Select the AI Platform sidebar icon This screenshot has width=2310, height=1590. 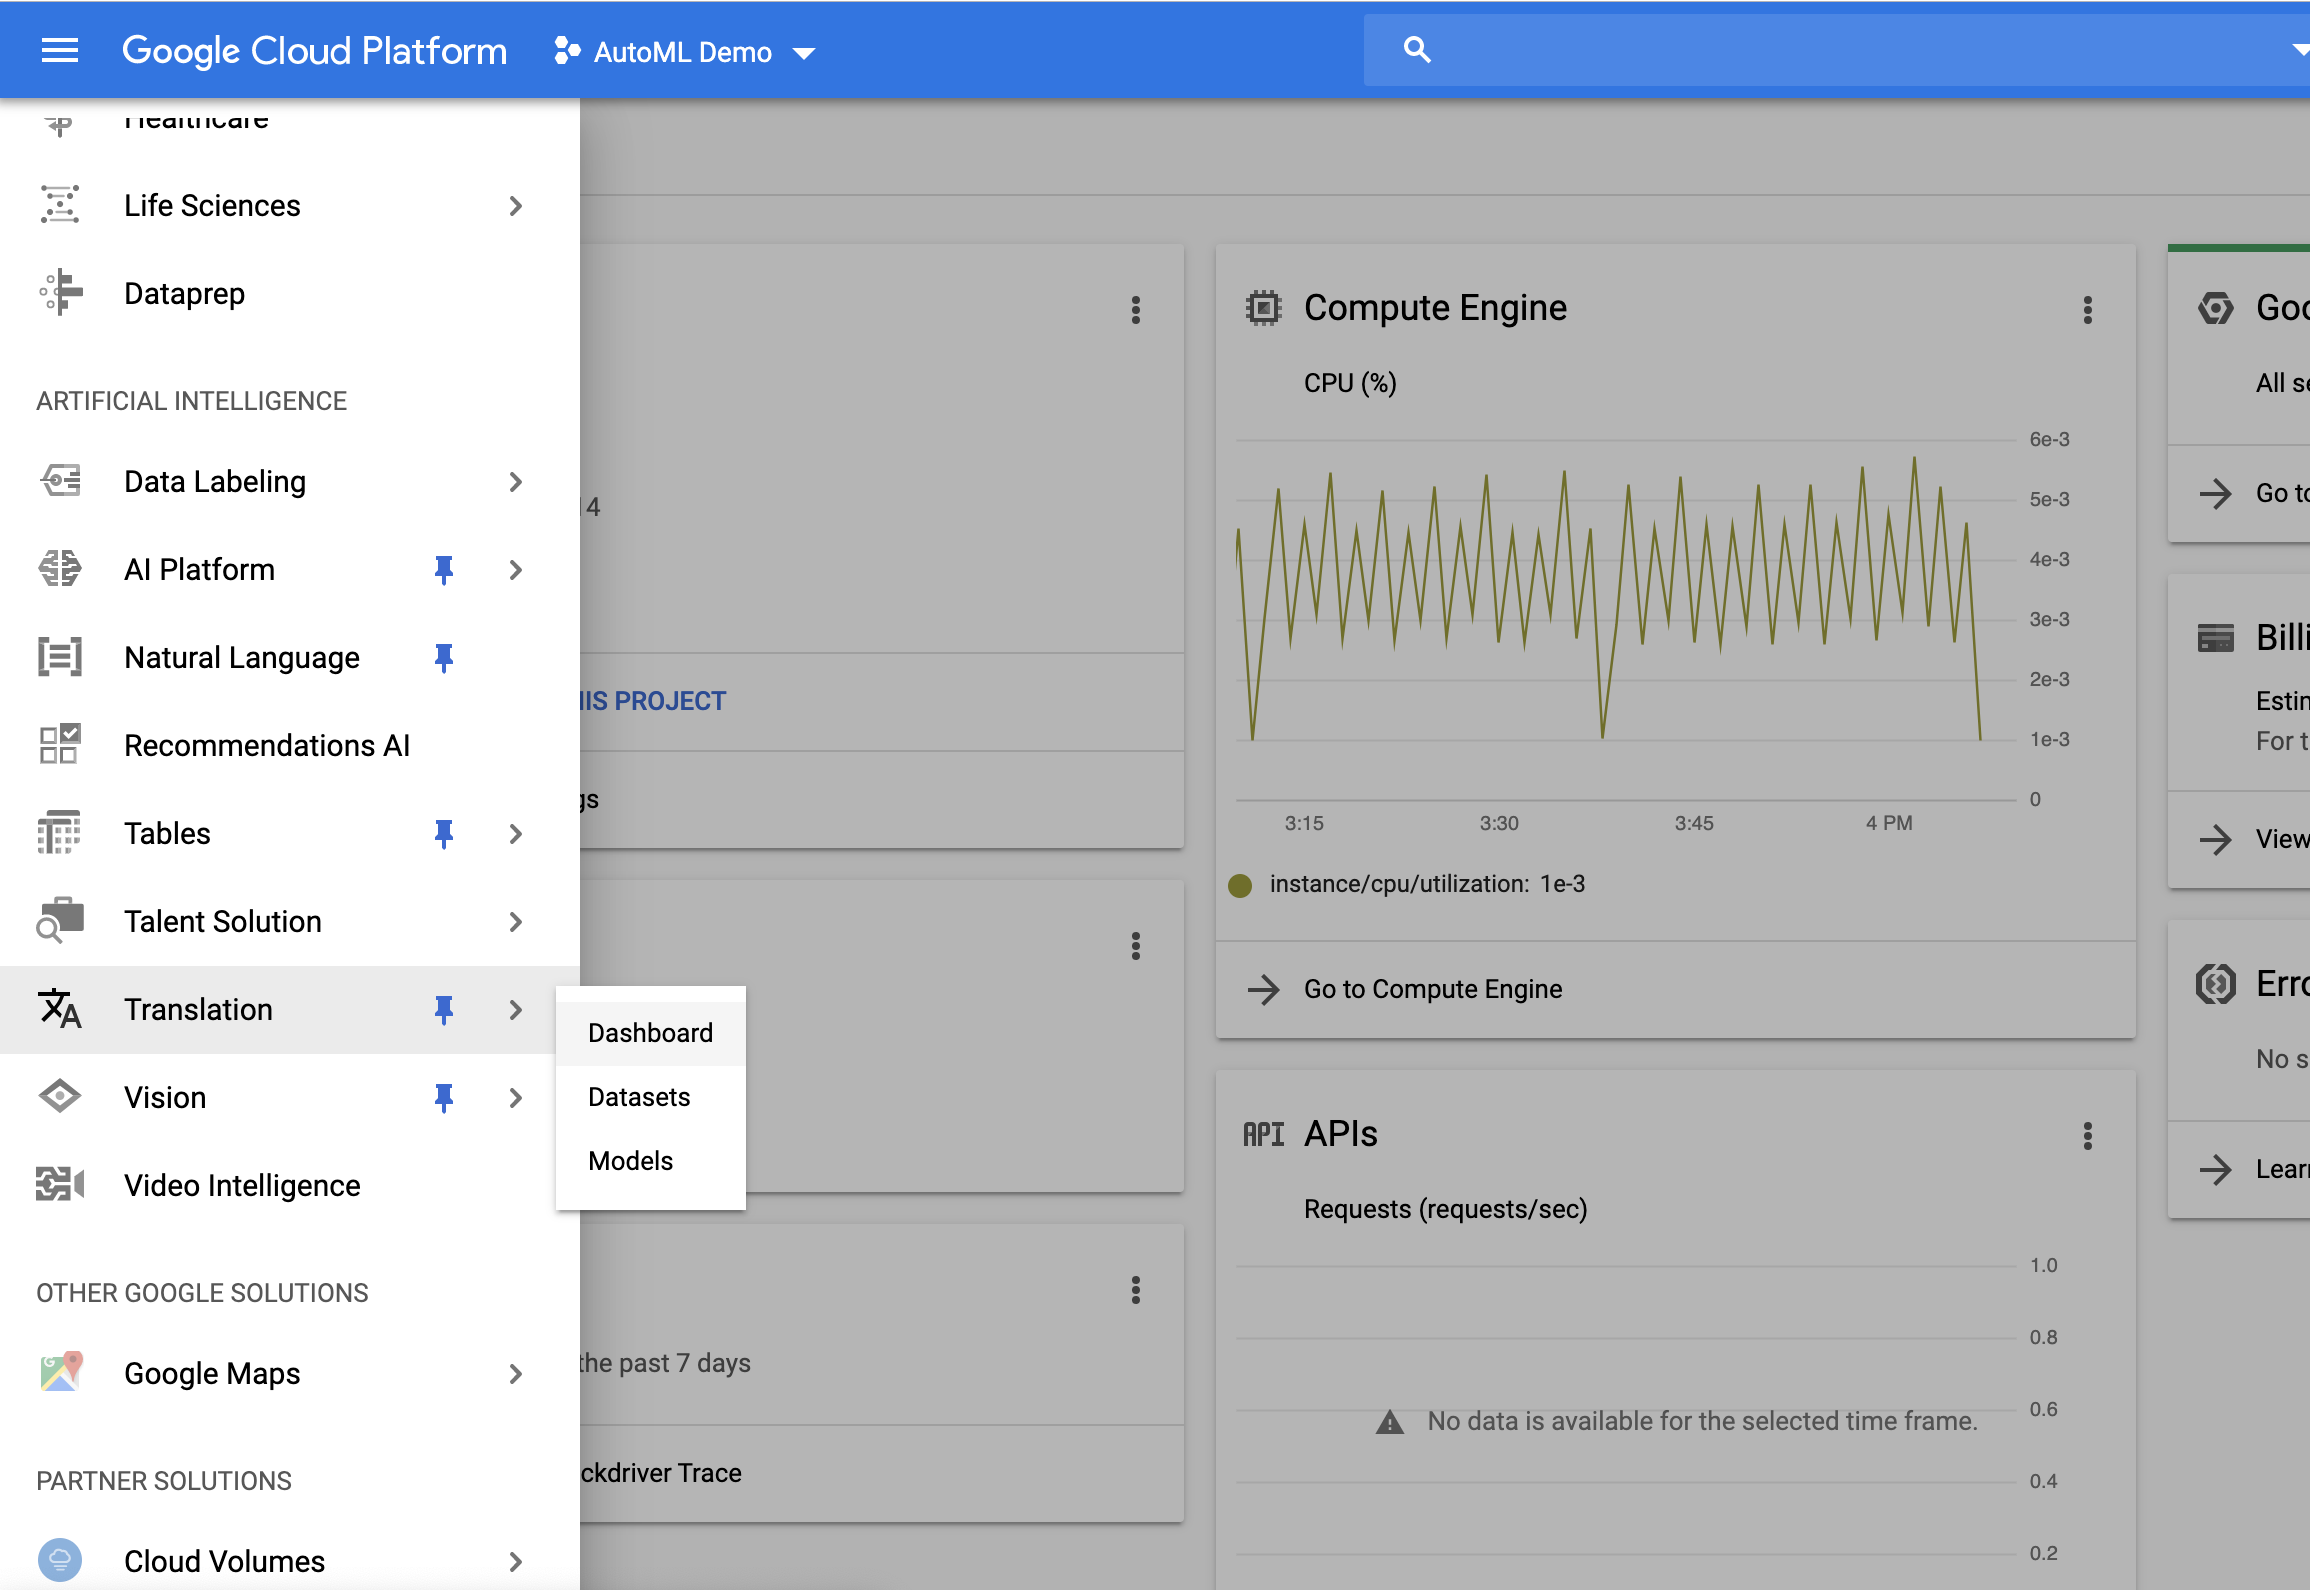click(x=59, y=569)
